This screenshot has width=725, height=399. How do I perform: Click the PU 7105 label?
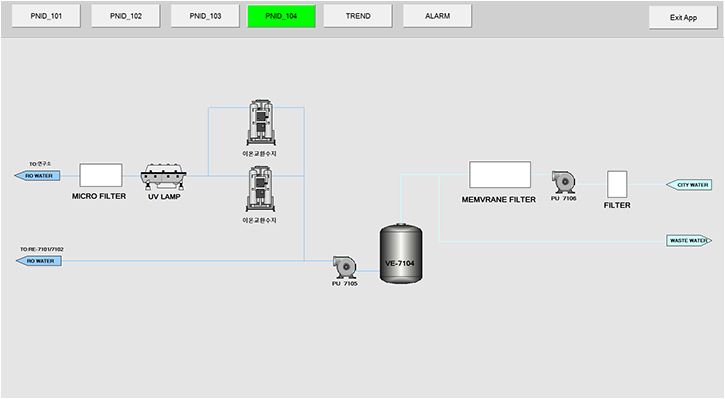point(344,284)
